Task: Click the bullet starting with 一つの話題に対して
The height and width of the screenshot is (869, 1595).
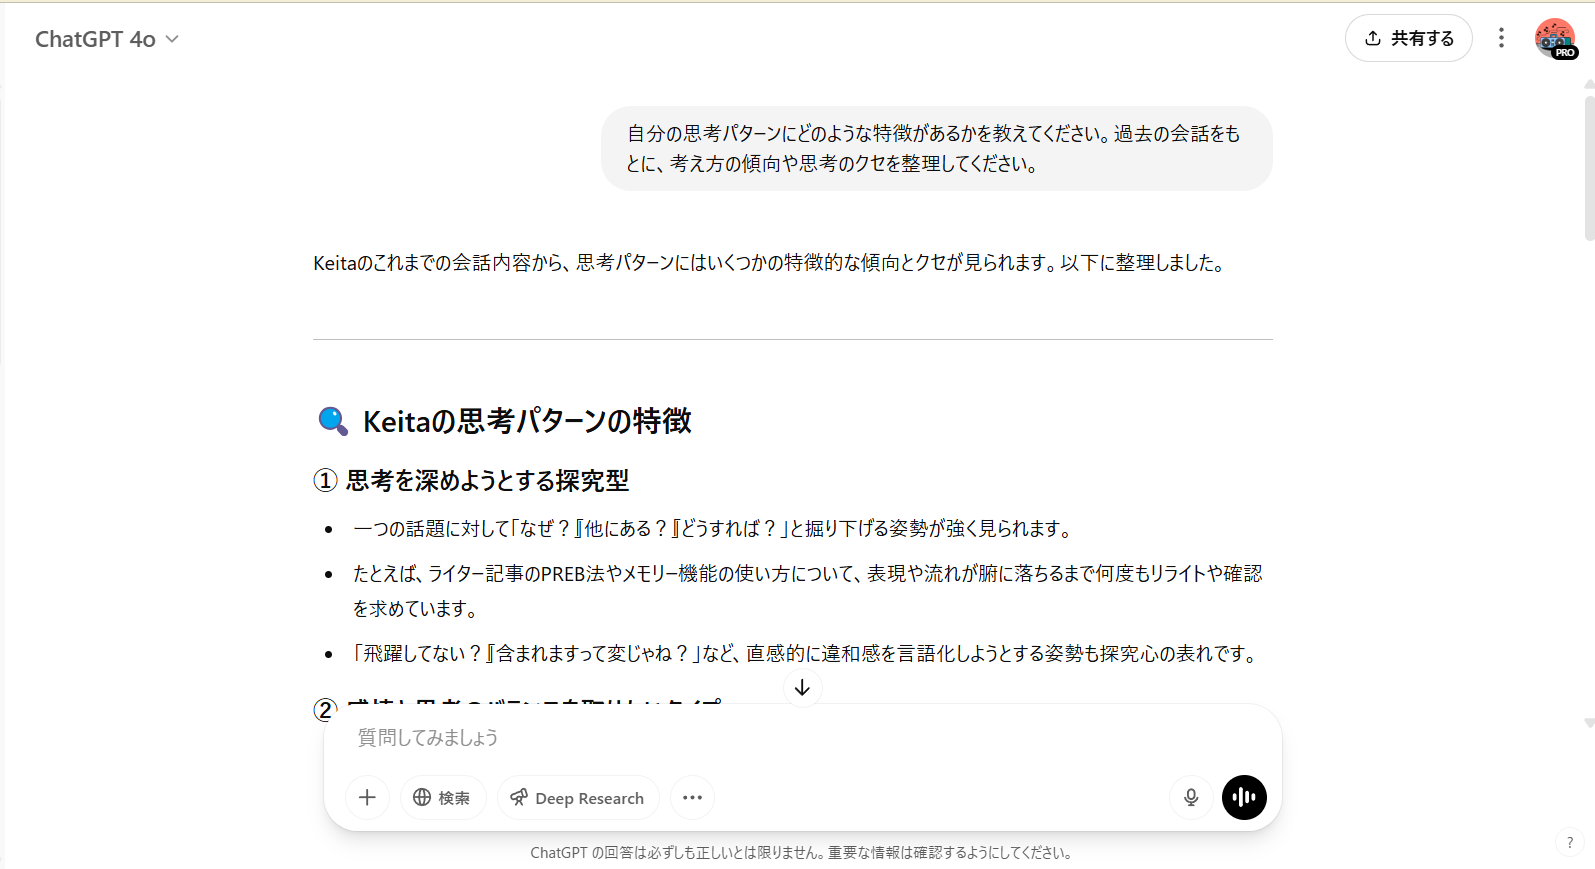Action: point(714,529)
